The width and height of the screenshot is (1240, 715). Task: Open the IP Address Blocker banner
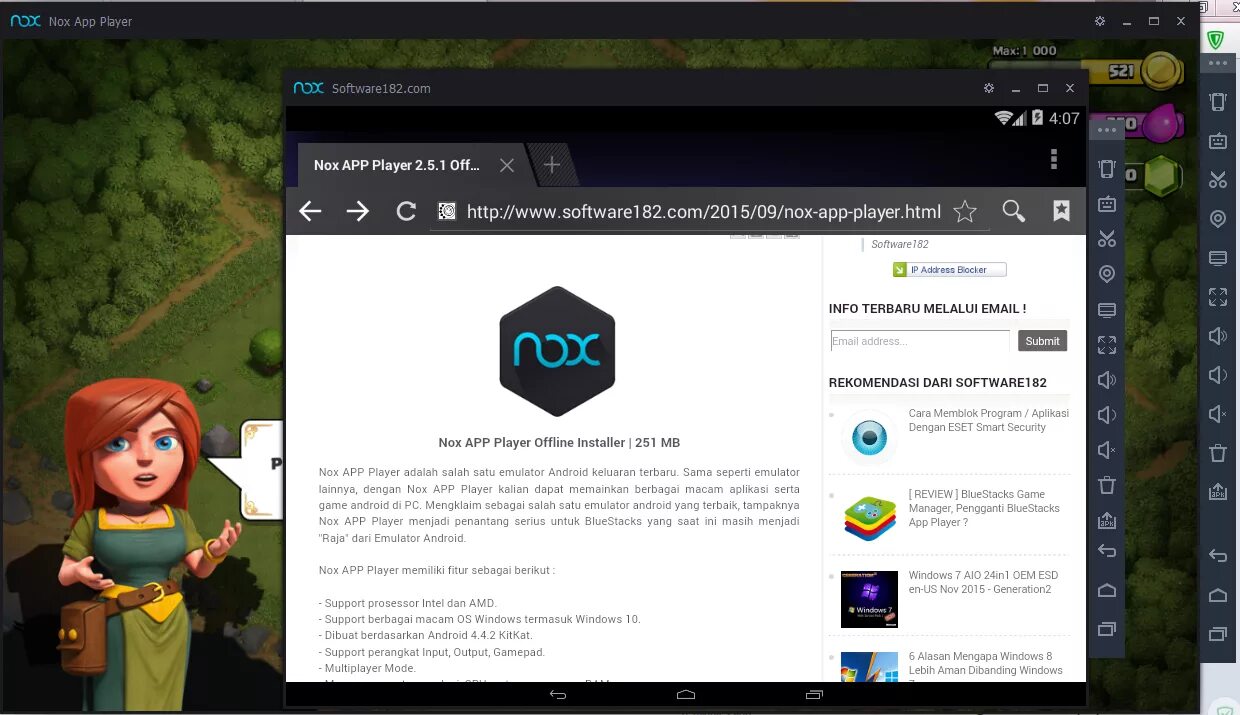point(950,270)
